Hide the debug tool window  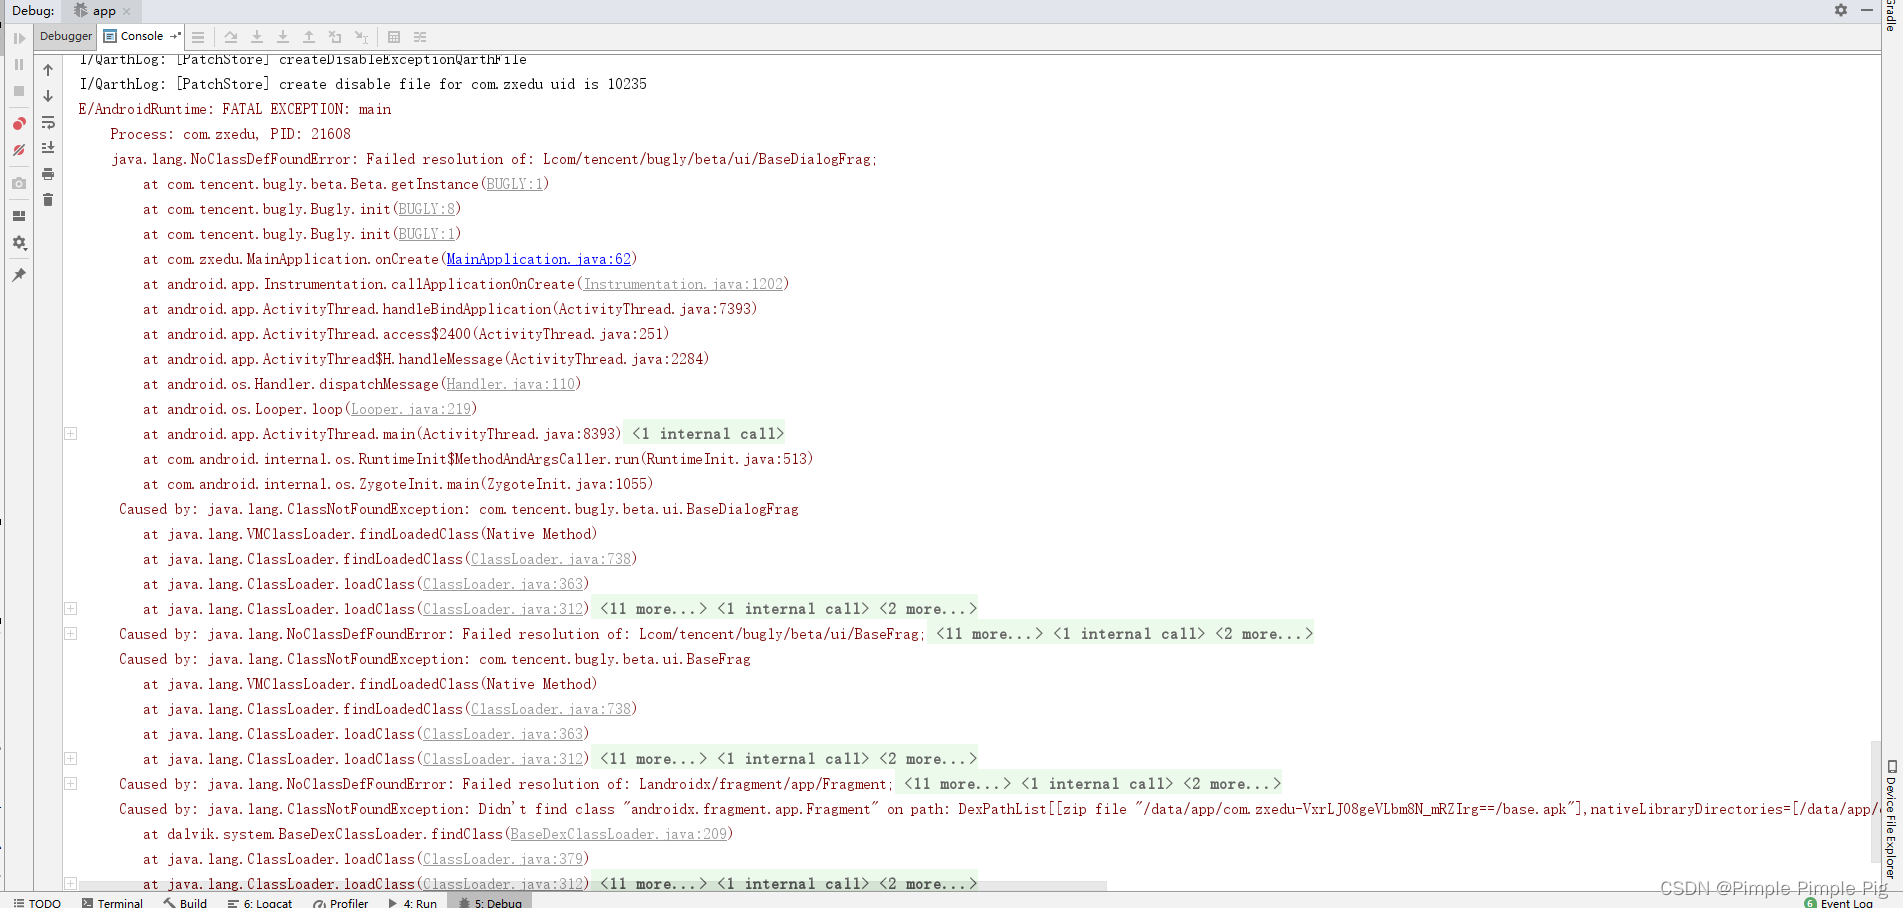pyautogui.click(x=1867, y=10)
